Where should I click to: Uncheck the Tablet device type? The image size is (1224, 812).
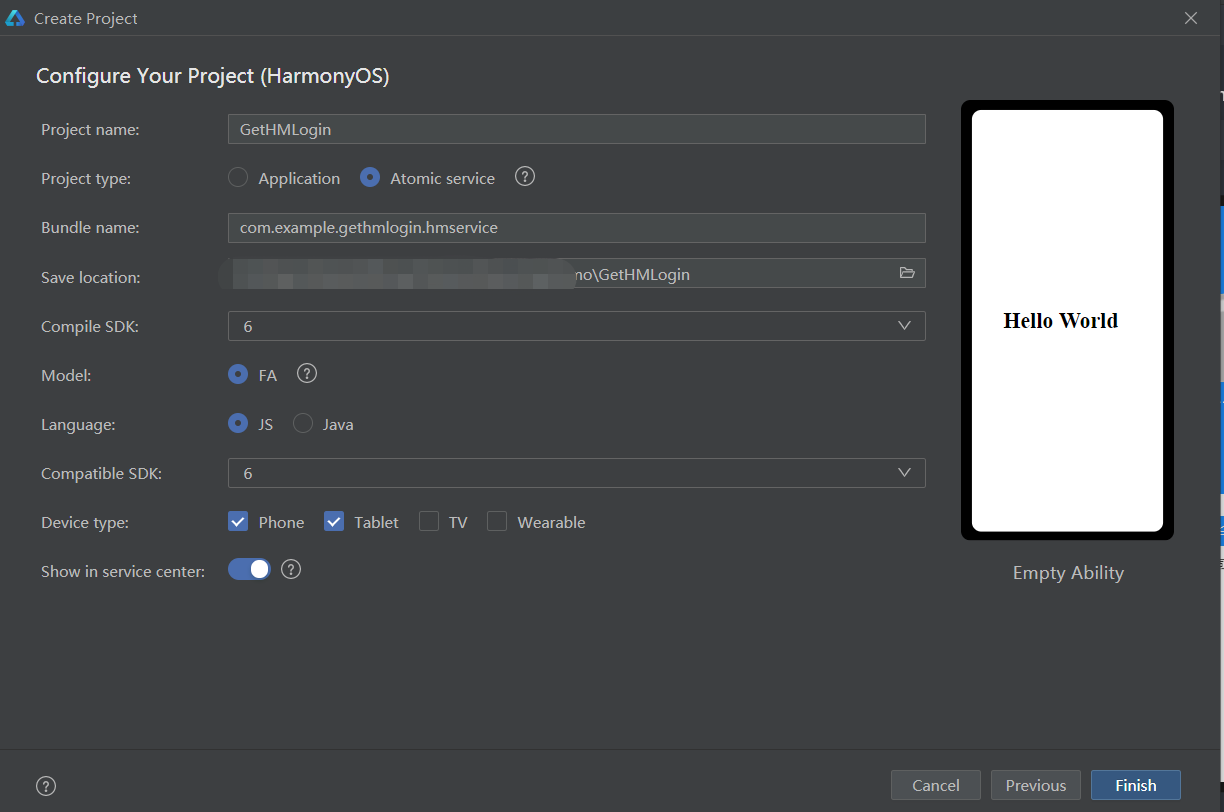tap(333, 521)
